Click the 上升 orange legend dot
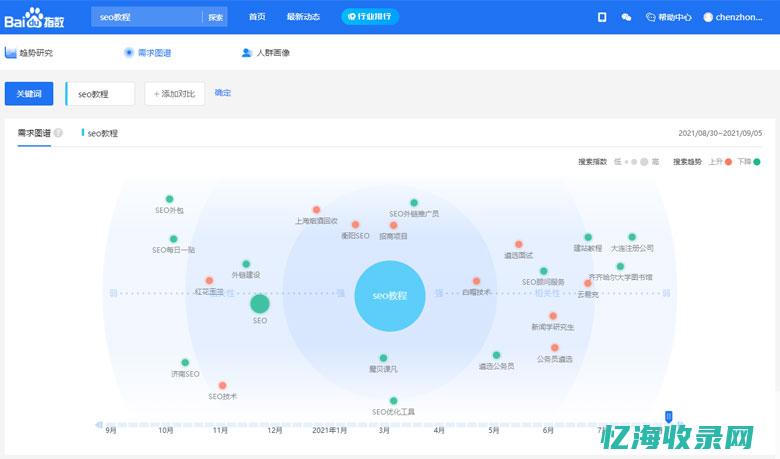 (728, 162)
